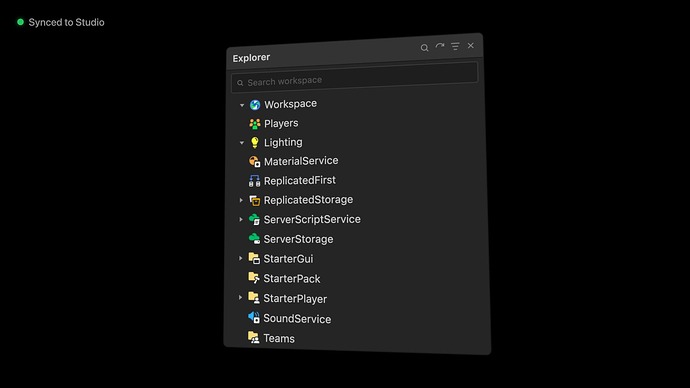The width and height of the screenshot is (690, 388).
Task: Close the Explorer panel
Action: click(x=470, y=46)
